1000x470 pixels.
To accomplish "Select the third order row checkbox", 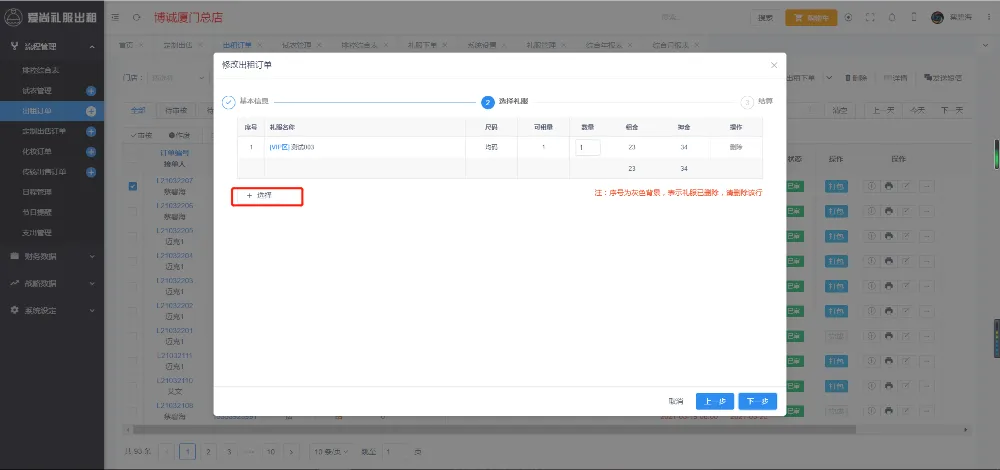I will click(x=133, y=236).
